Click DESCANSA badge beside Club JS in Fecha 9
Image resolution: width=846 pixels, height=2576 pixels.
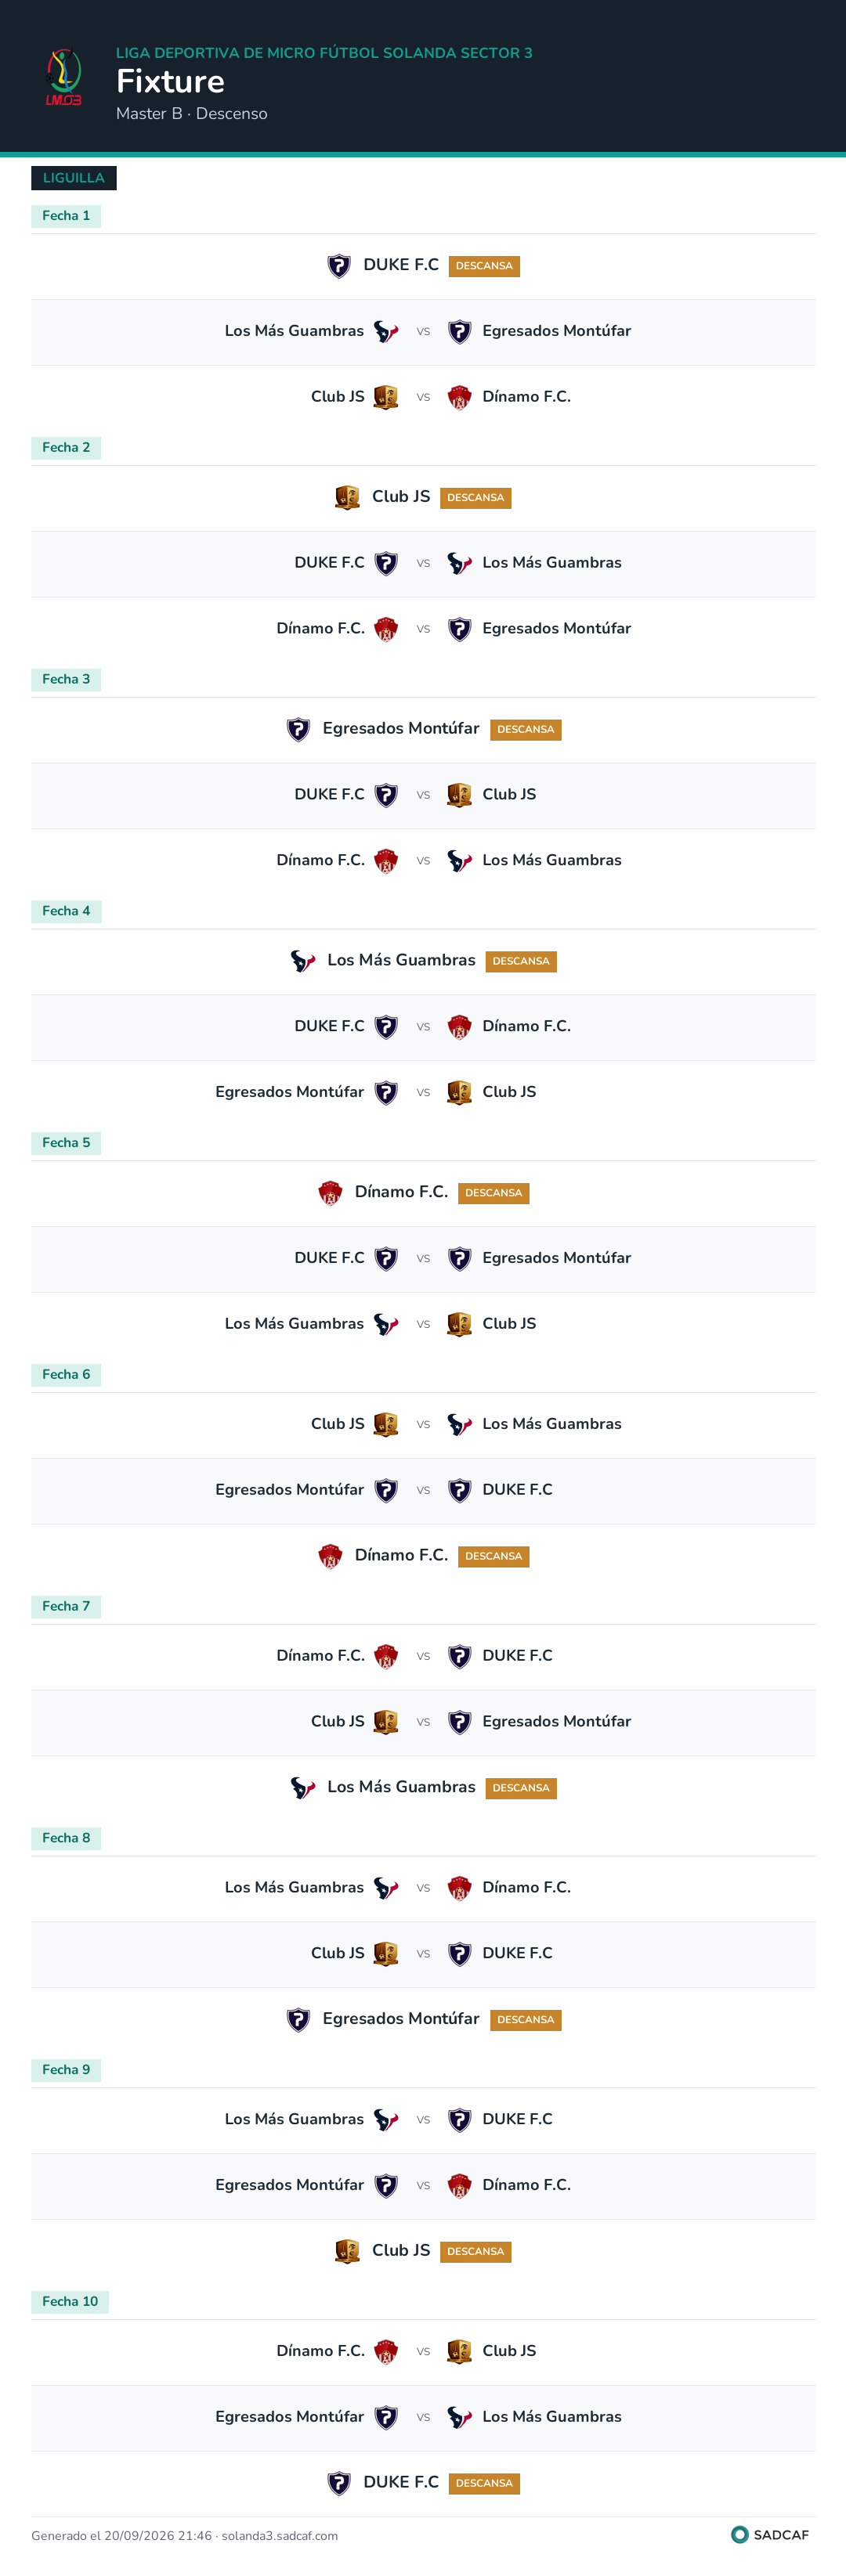(476, 2252)
